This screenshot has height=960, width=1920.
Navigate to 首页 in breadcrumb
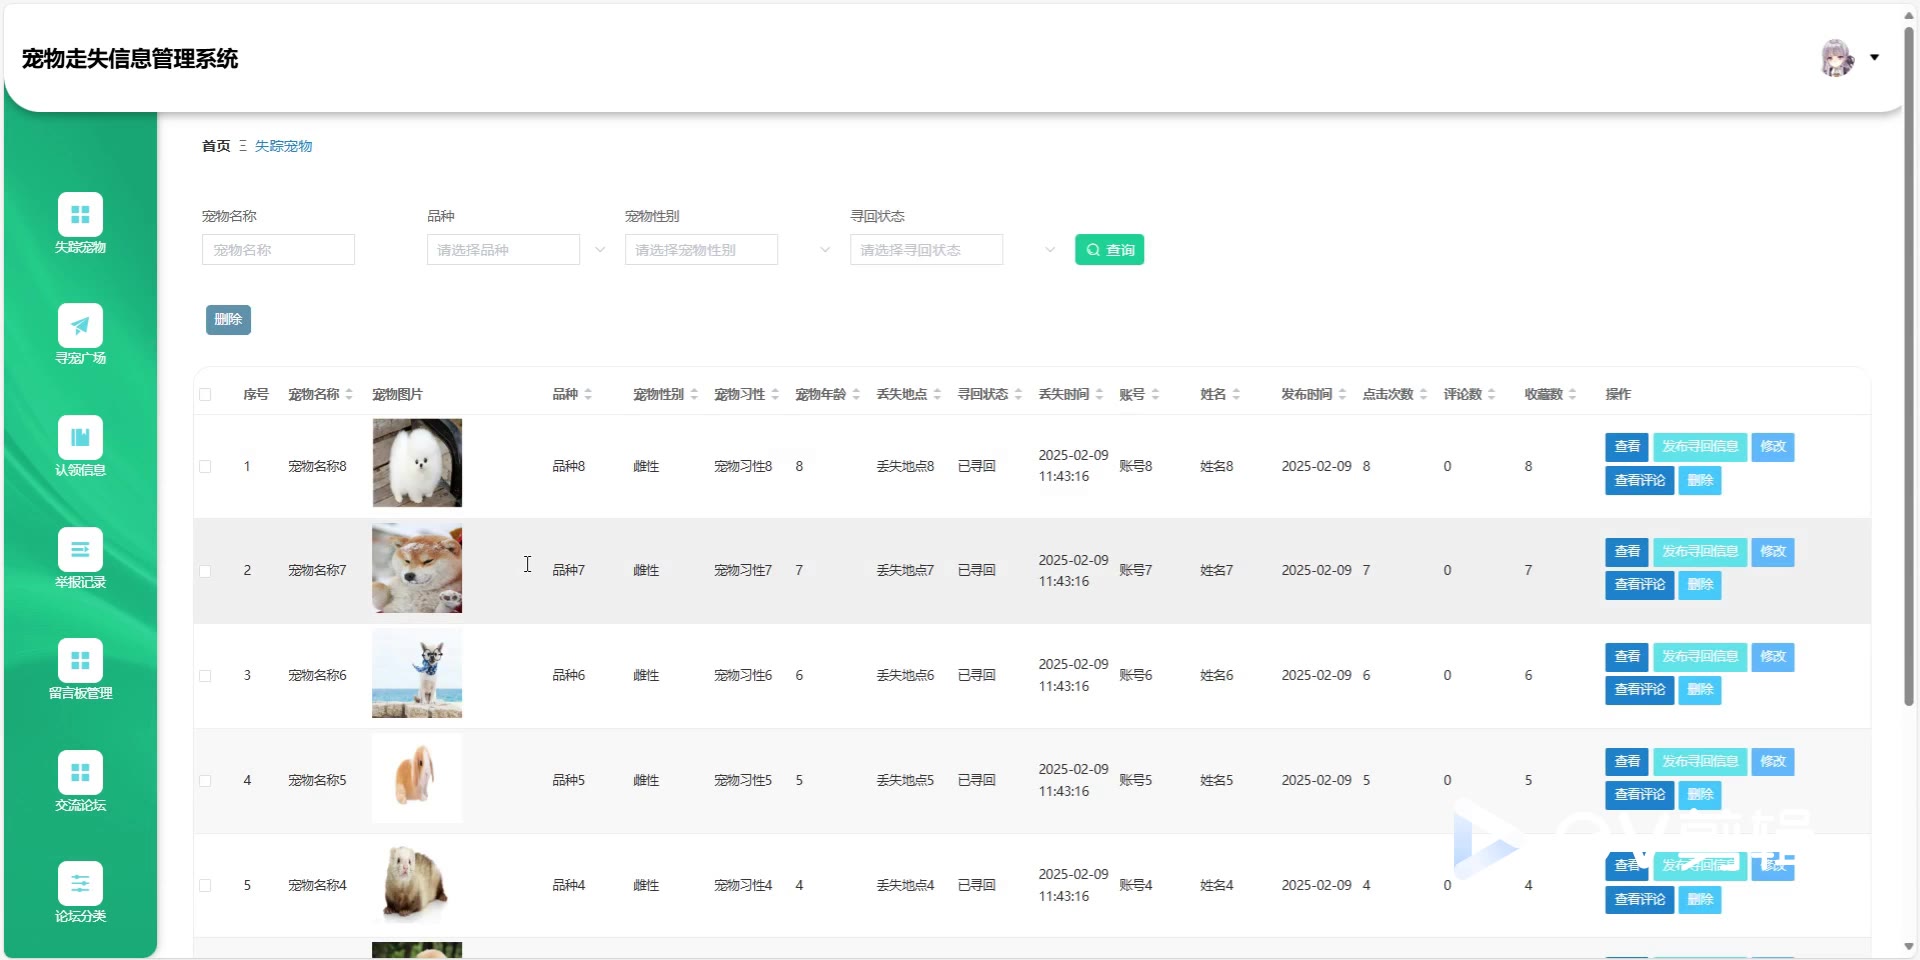pyautogui.click(x=216, y=146)
